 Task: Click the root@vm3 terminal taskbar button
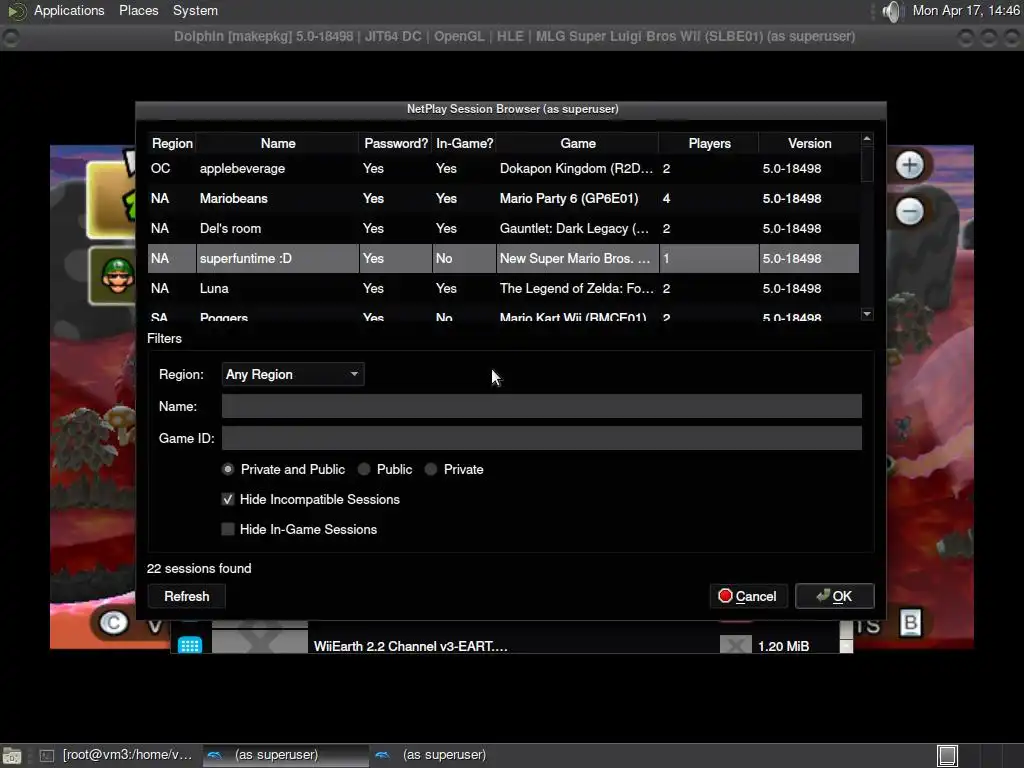point(116,756)
